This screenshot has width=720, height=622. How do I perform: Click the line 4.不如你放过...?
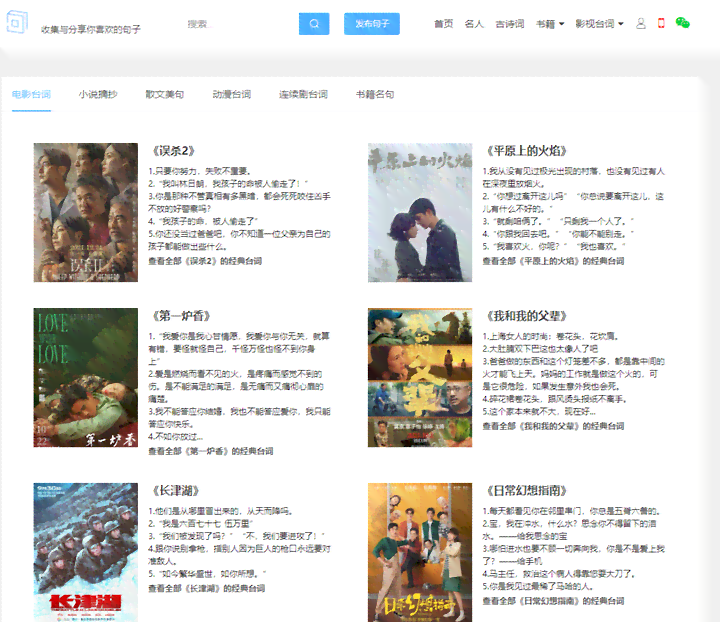[175, 437]
